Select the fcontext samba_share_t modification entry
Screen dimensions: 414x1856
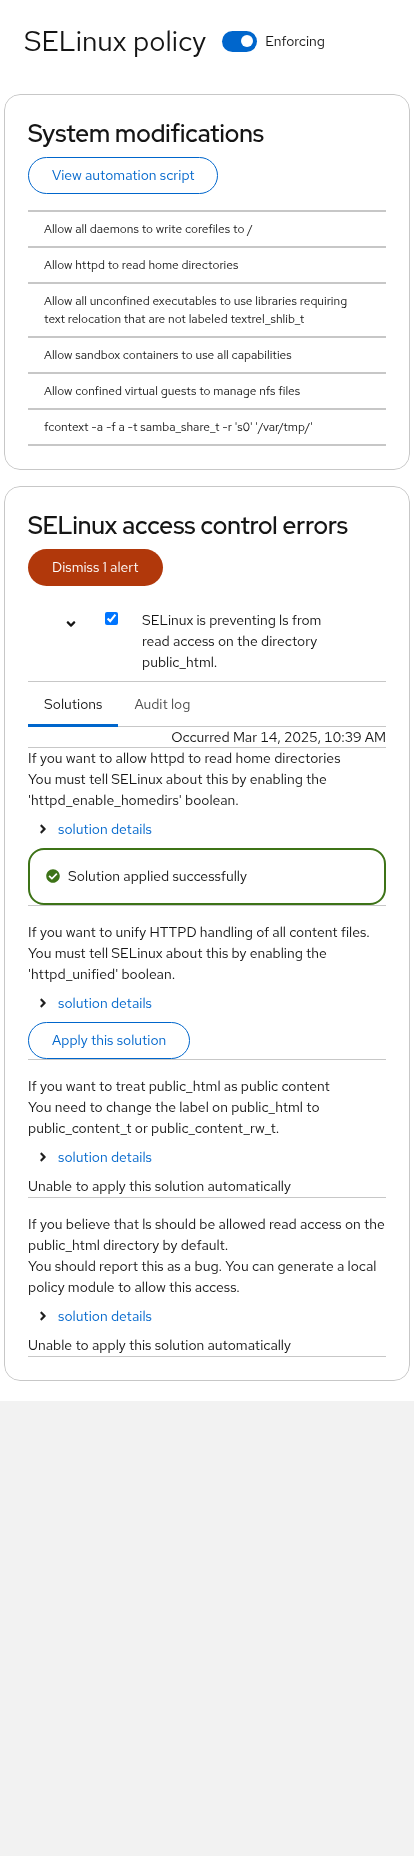tap(207, 427)
